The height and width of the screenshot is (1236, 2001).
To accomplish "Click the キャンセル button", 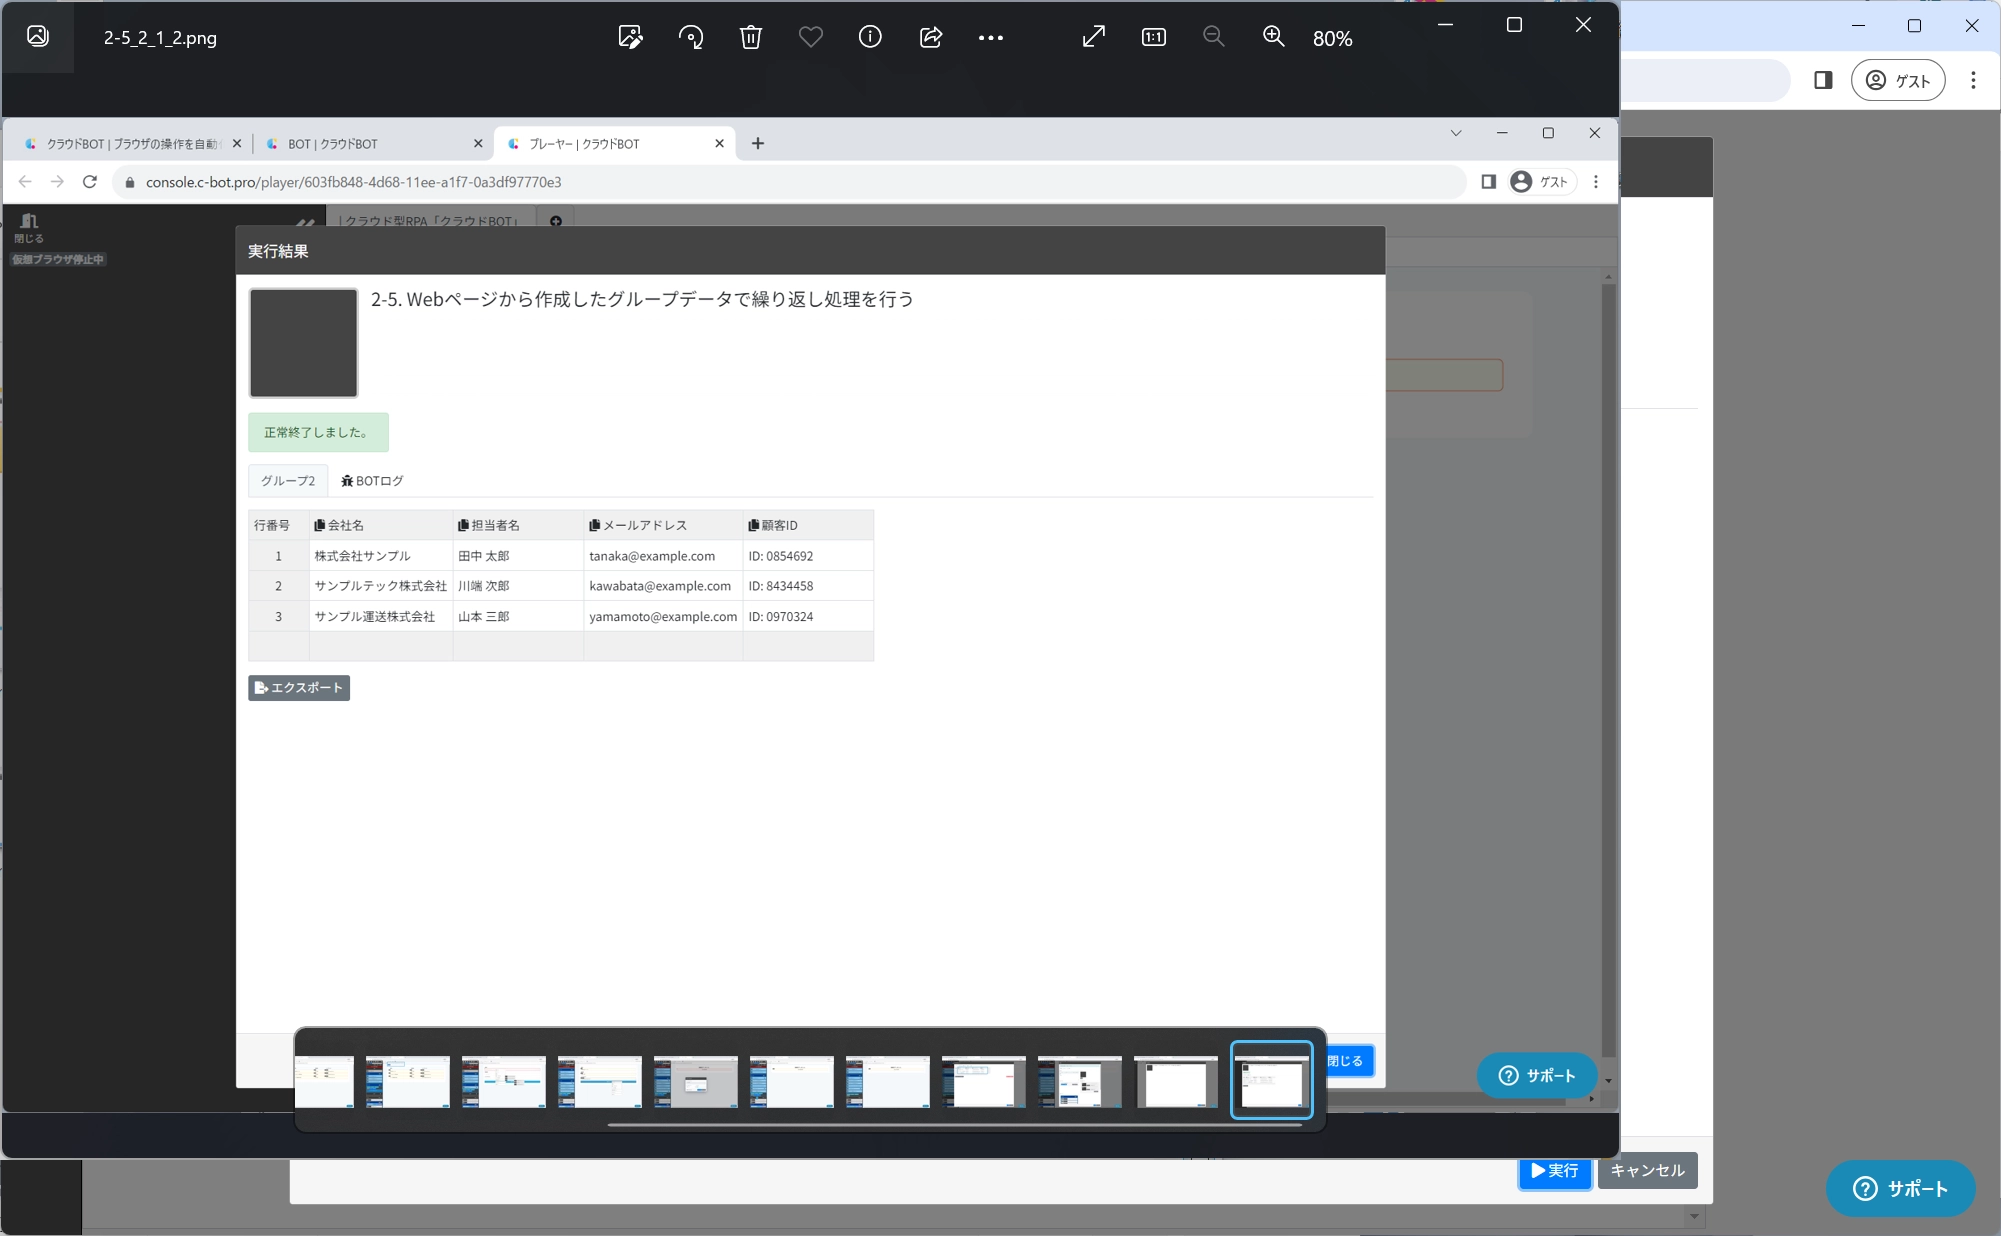I will (1647, 1170).
